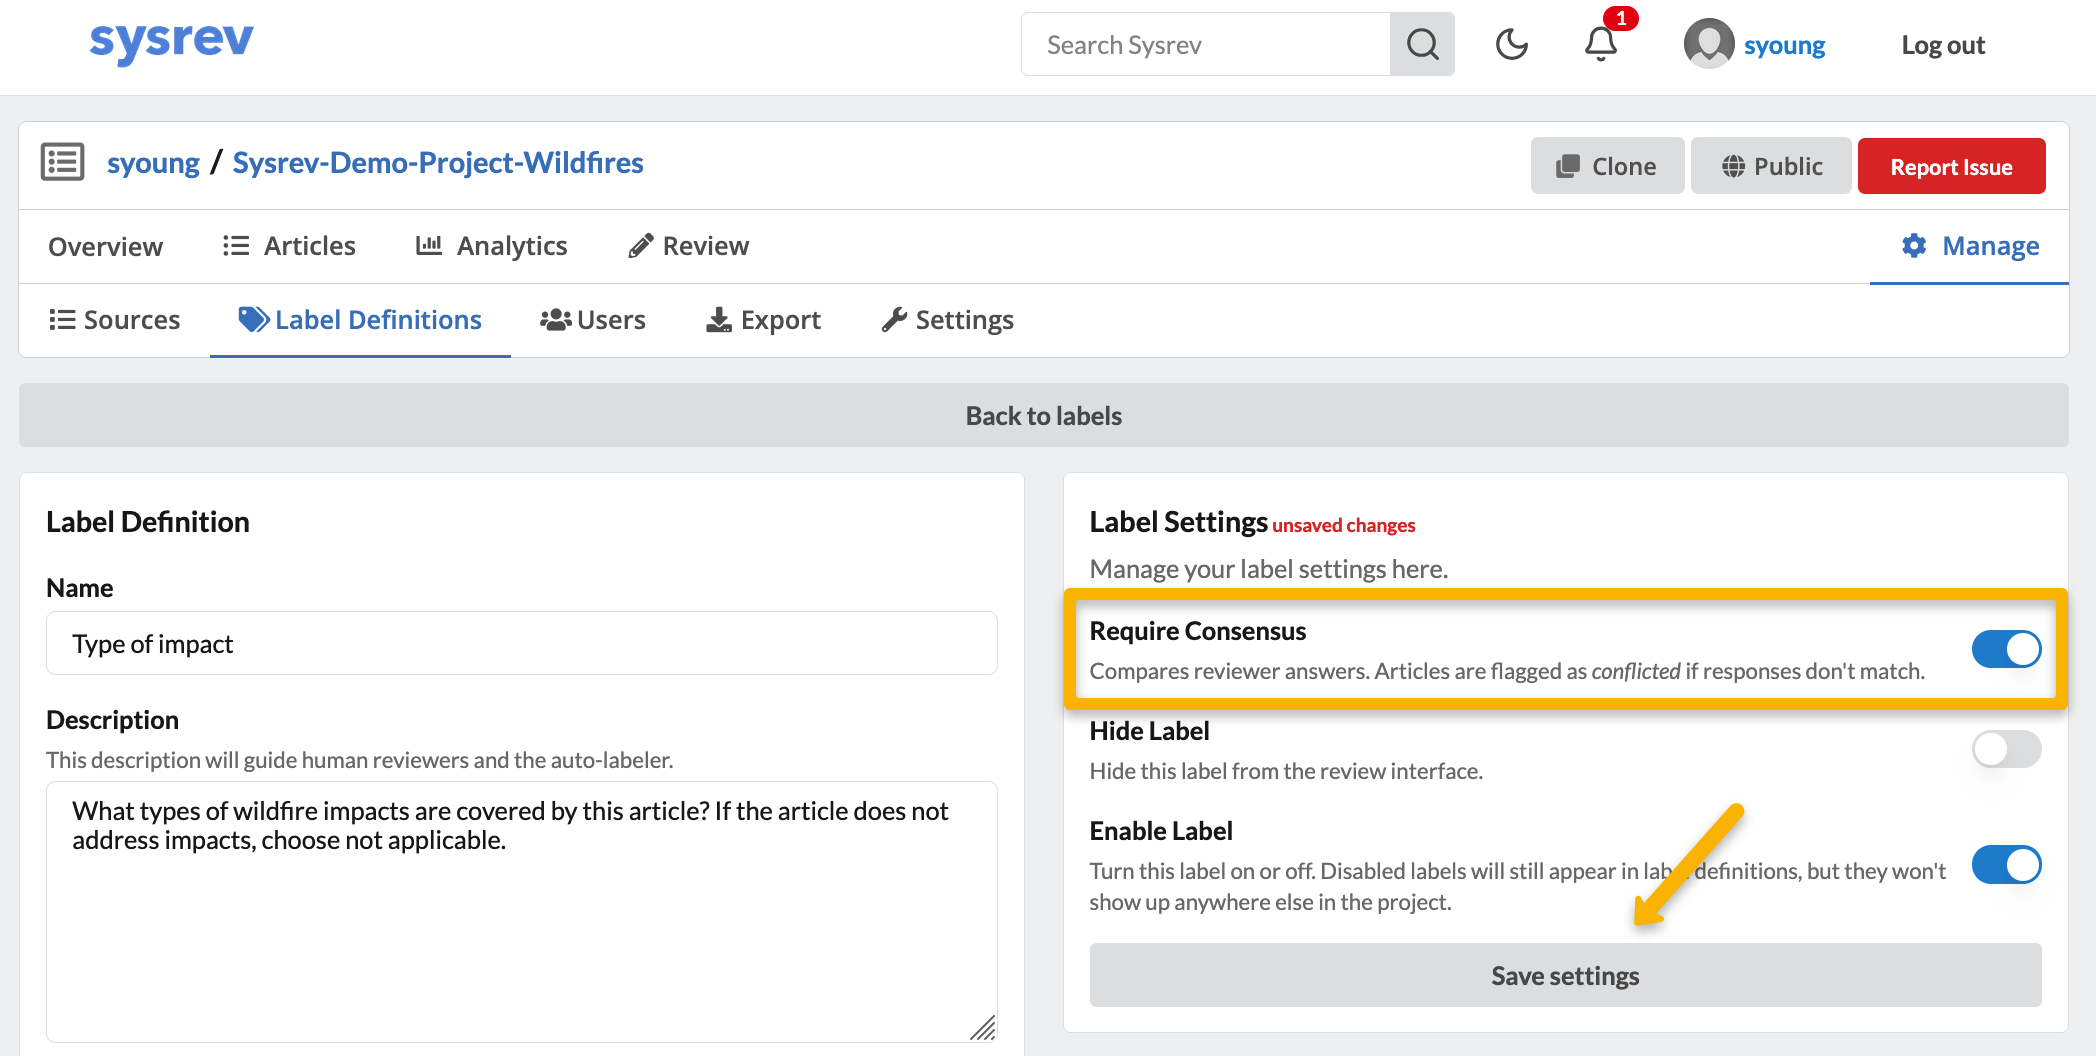
Task: Click the Export download icon
Action: tap(718, 320)
